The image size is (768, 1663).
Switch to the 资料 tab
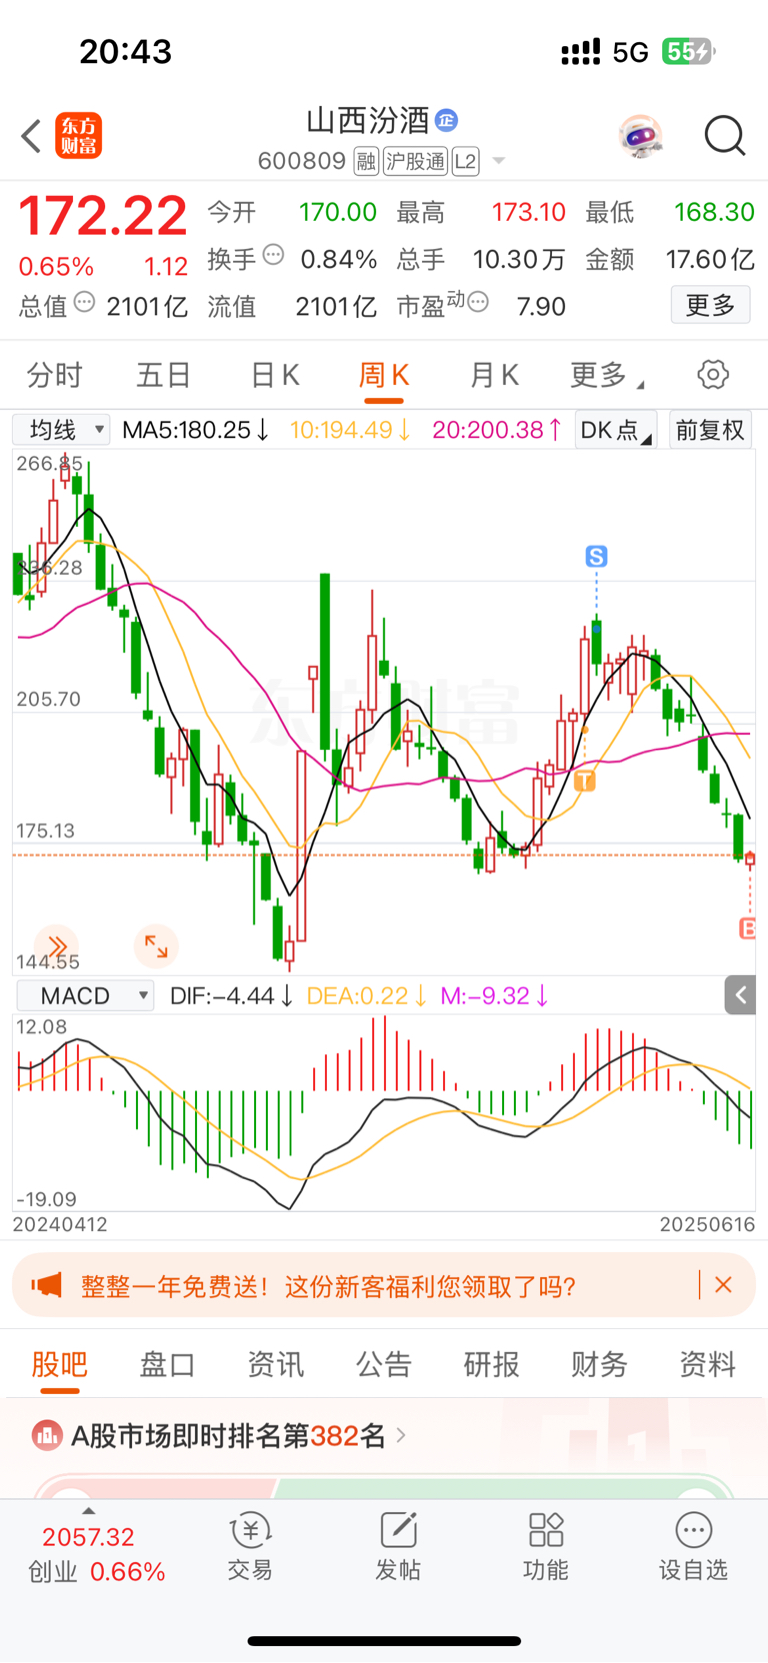coord(707,1364)
